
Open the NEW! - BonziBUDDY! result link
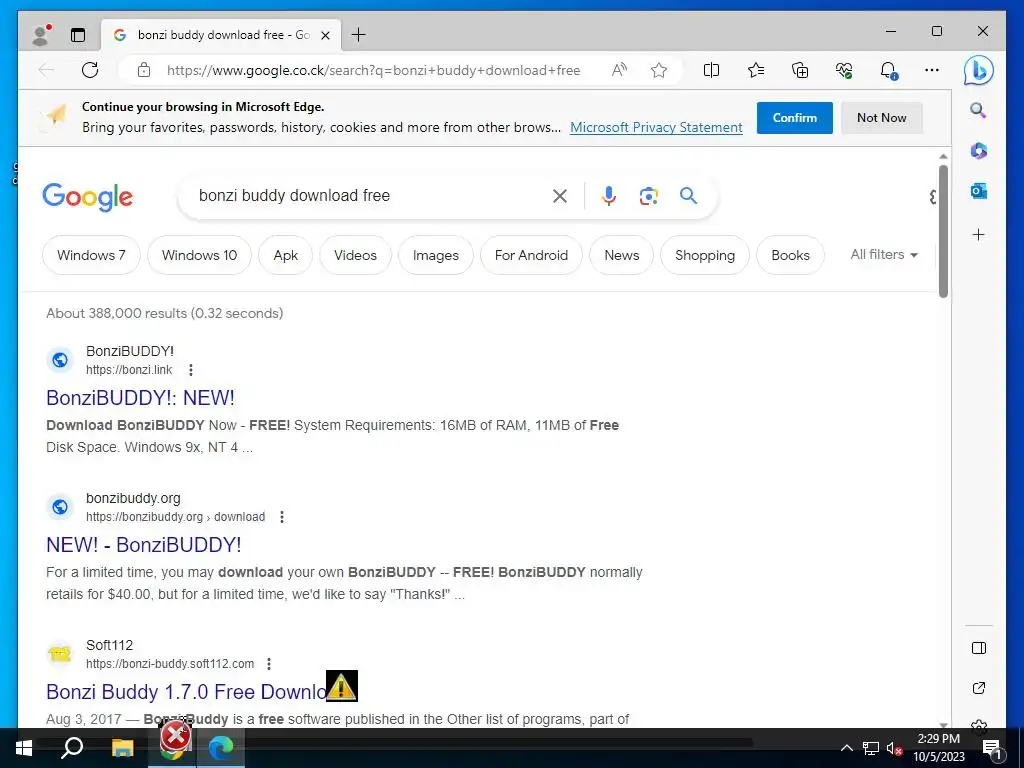point(144,545)
